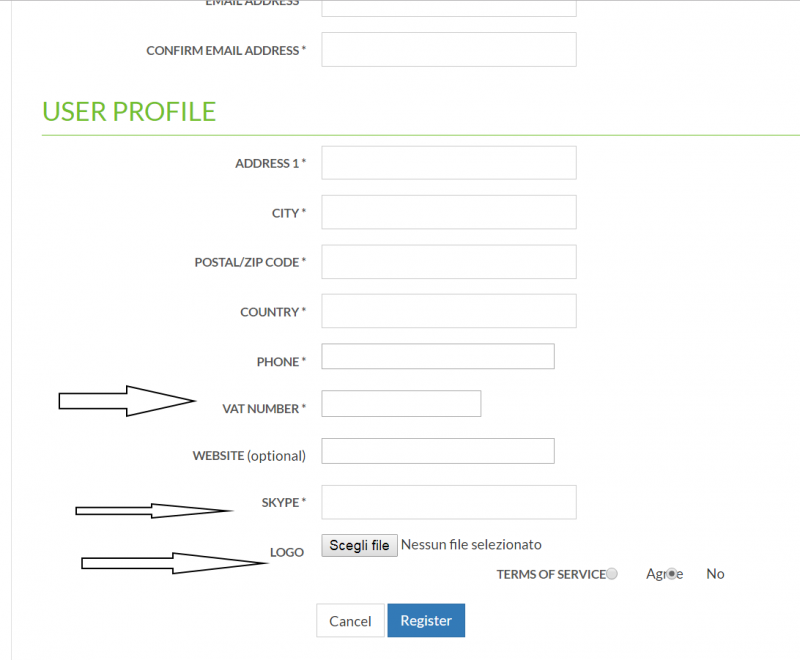Image resolution: width=800 pixels, height=660 pixels.
Task: Click the arrow pointing to VAT Number
Action: point(127,401)
